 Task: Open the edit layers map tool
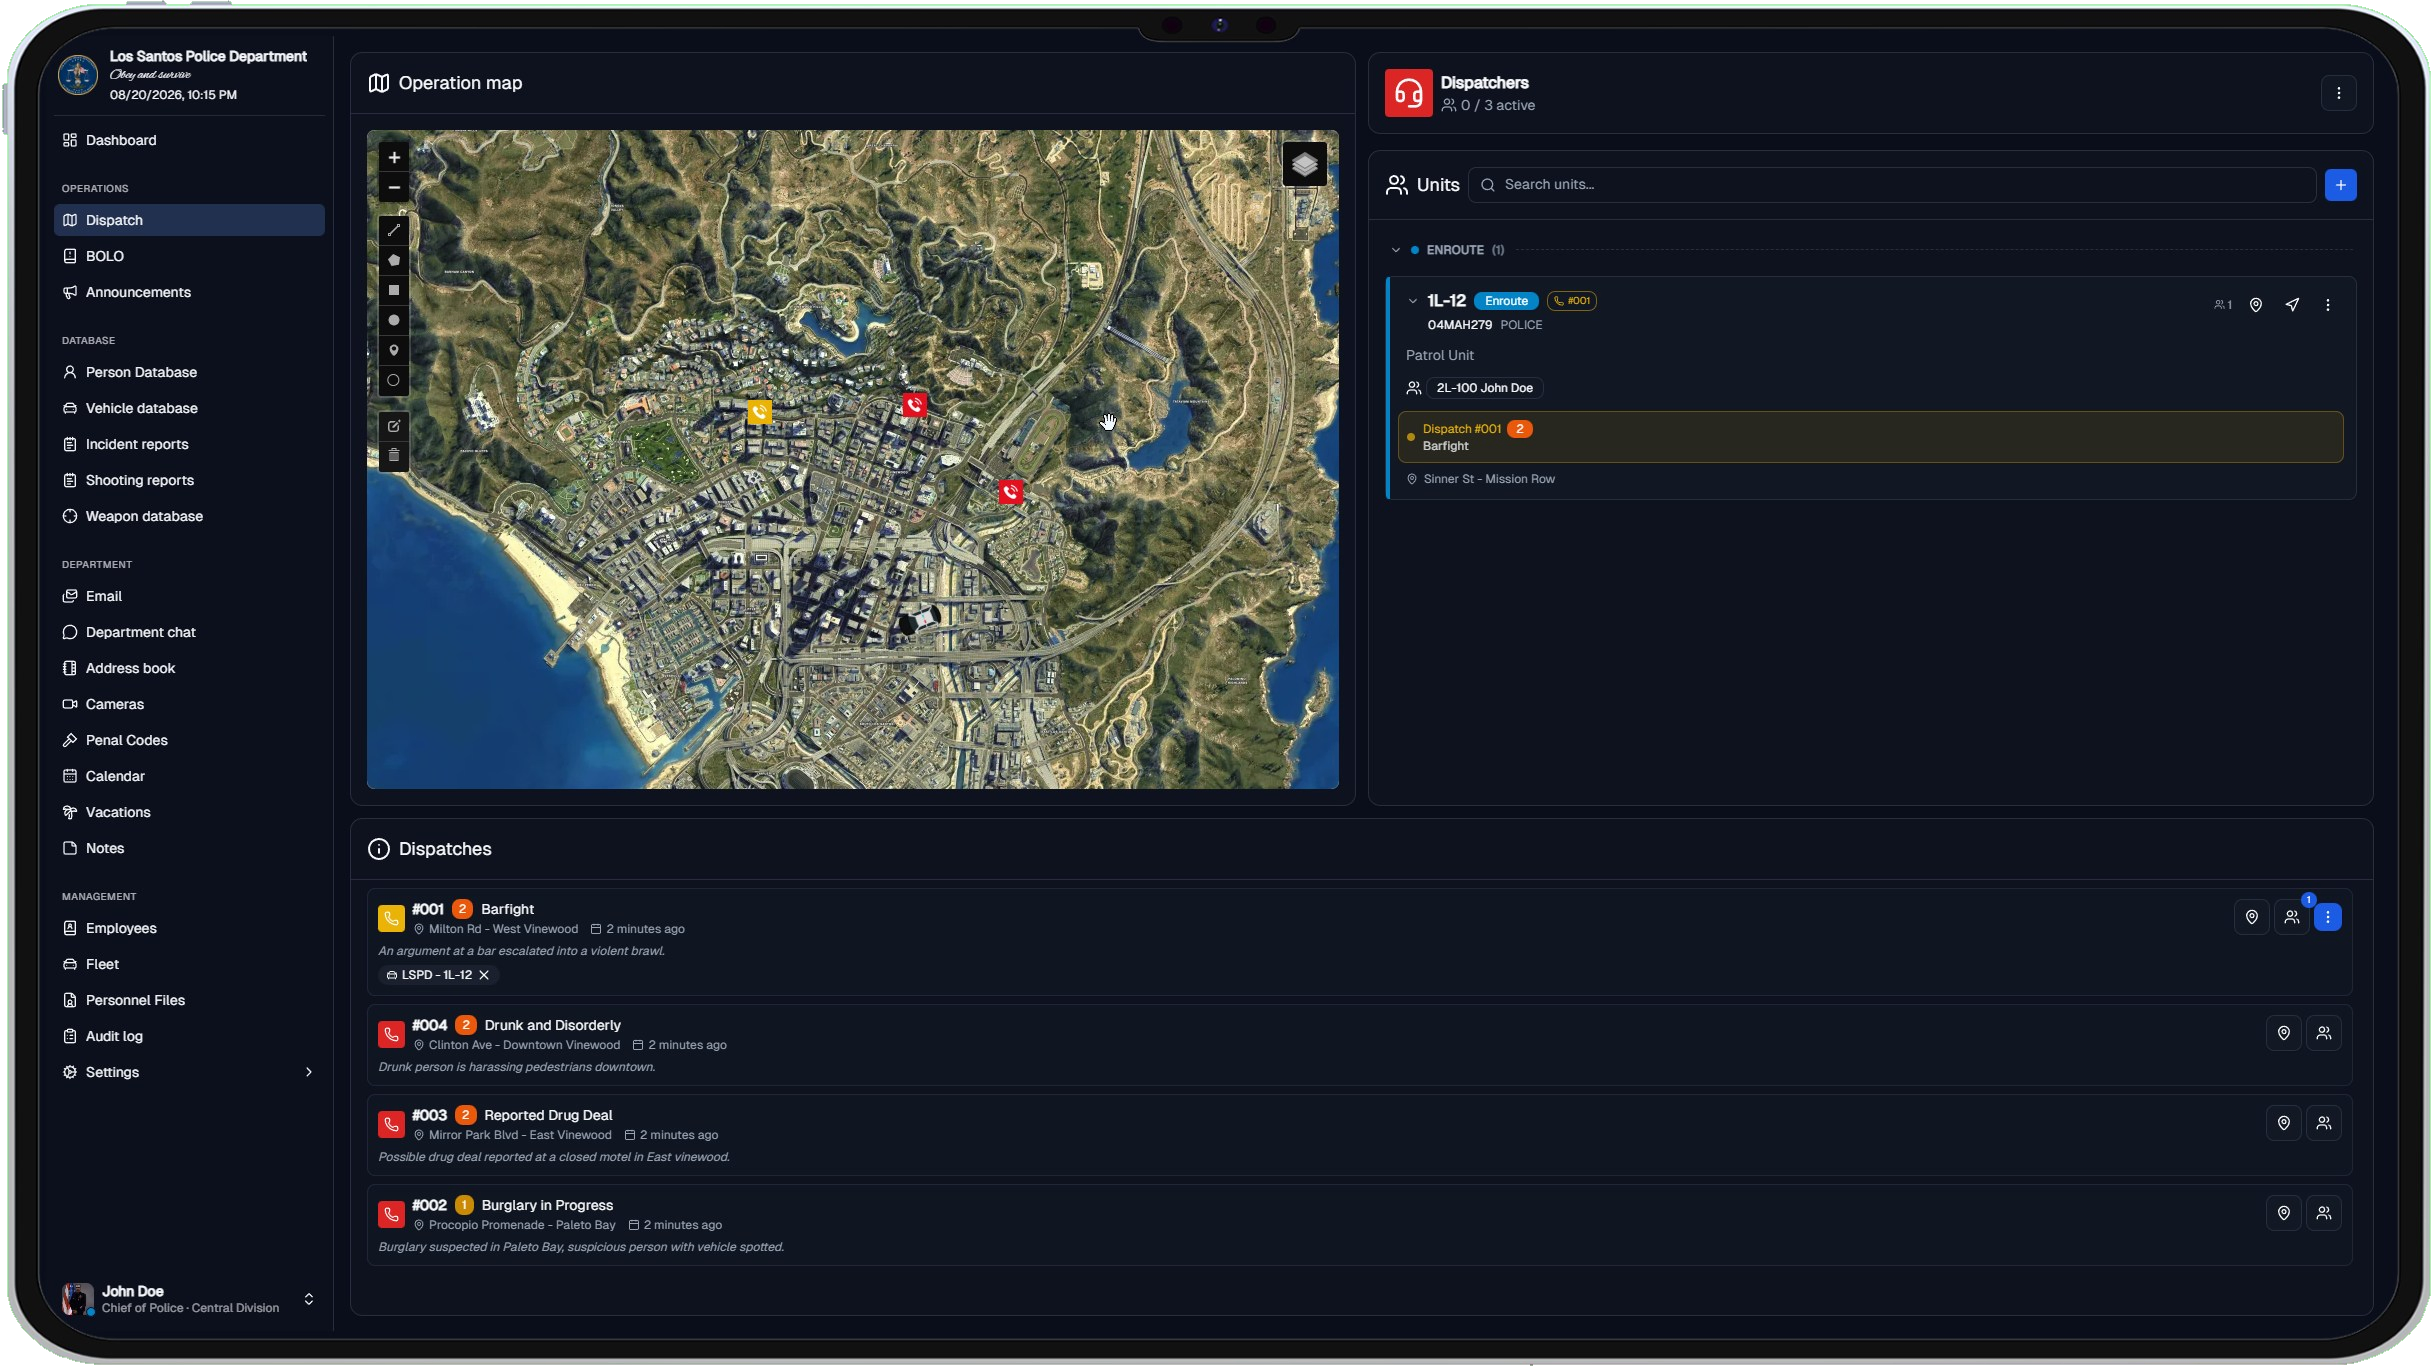(394, 426)
